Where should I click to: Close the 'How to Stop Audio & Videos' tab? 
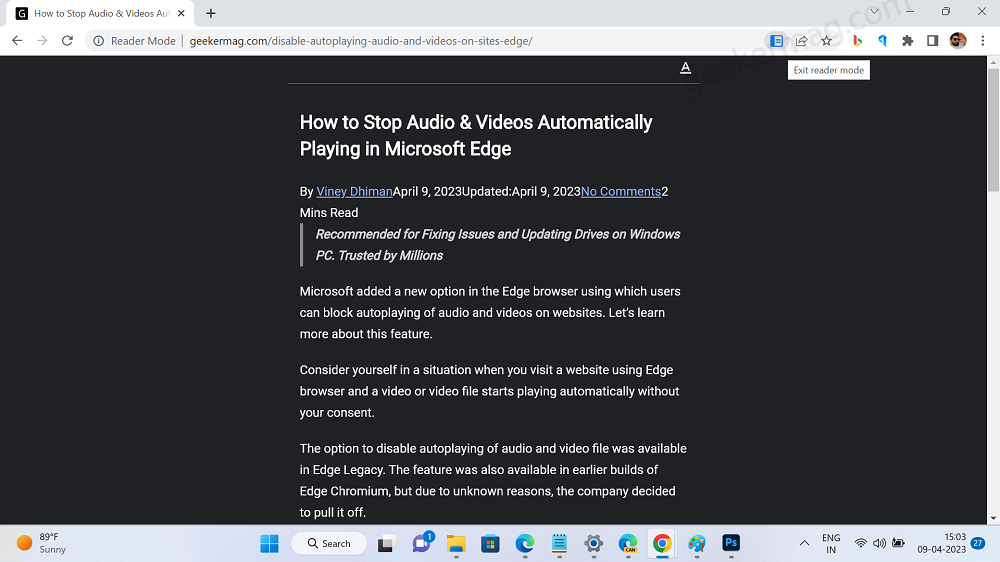click(x=181, y=13)
